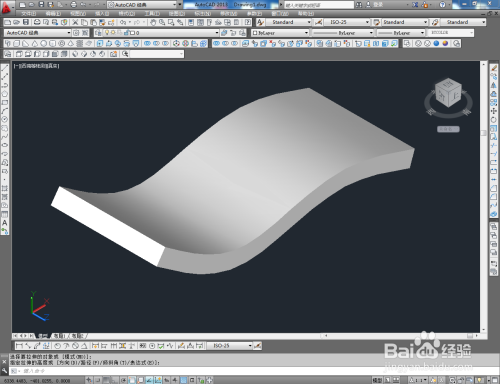
Task: Open the lineweight ByLayer dropdown
Action: (401, 33)
